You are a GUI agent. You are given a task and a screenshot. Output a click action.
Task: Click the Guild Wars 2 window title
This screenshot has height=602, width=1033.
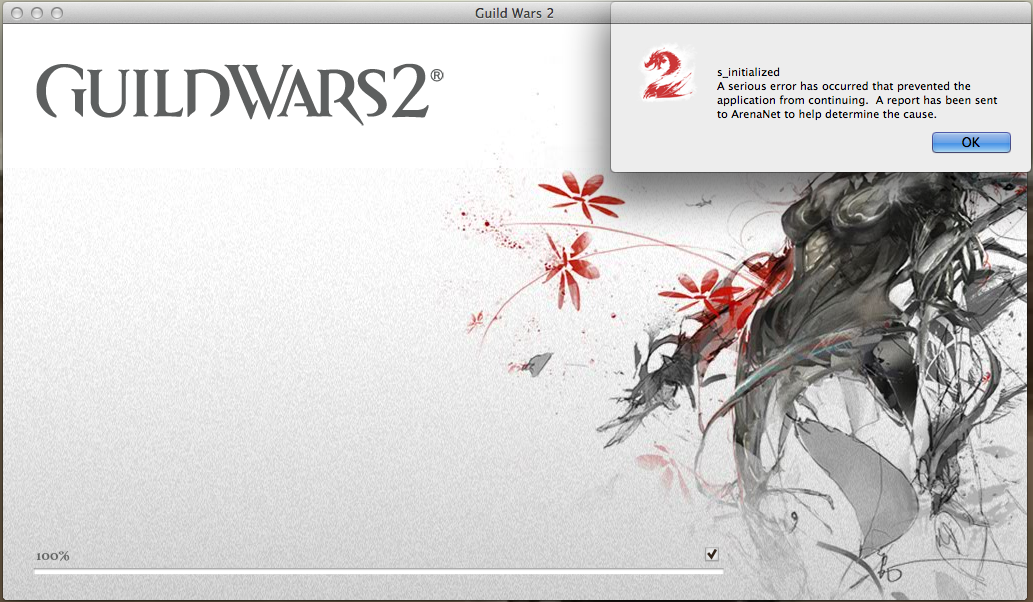[x=514, y=13]
